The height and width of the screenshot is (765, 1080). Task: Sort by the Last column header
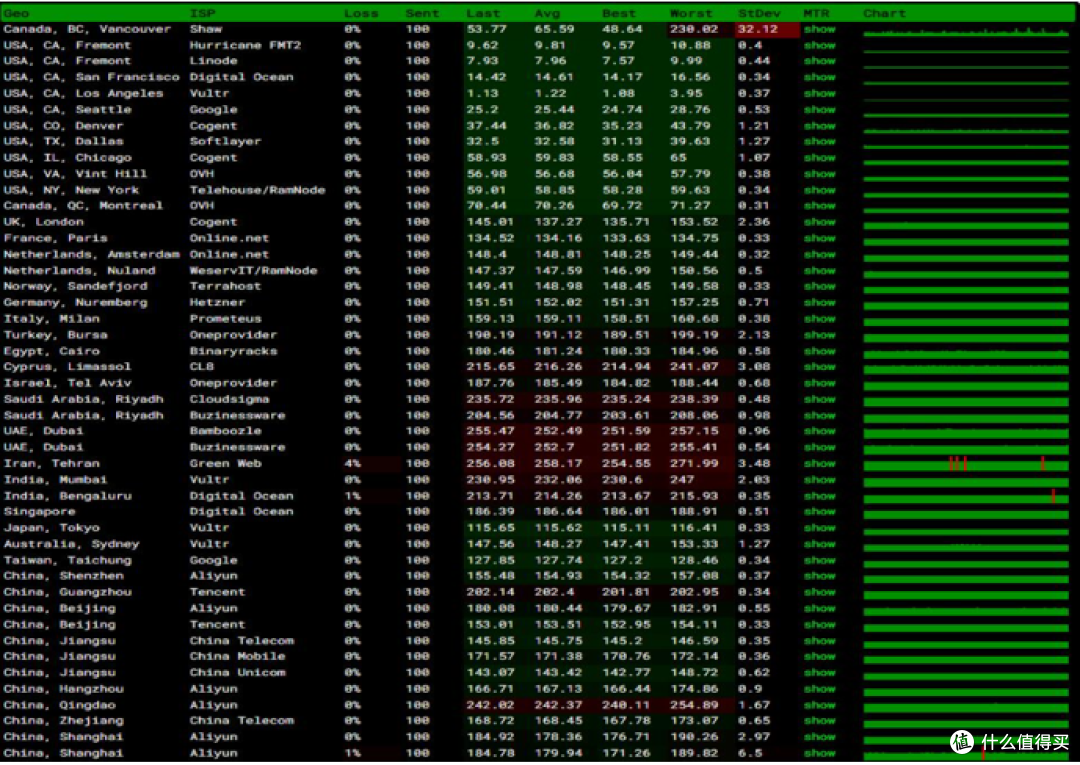(x=483, y=13)
